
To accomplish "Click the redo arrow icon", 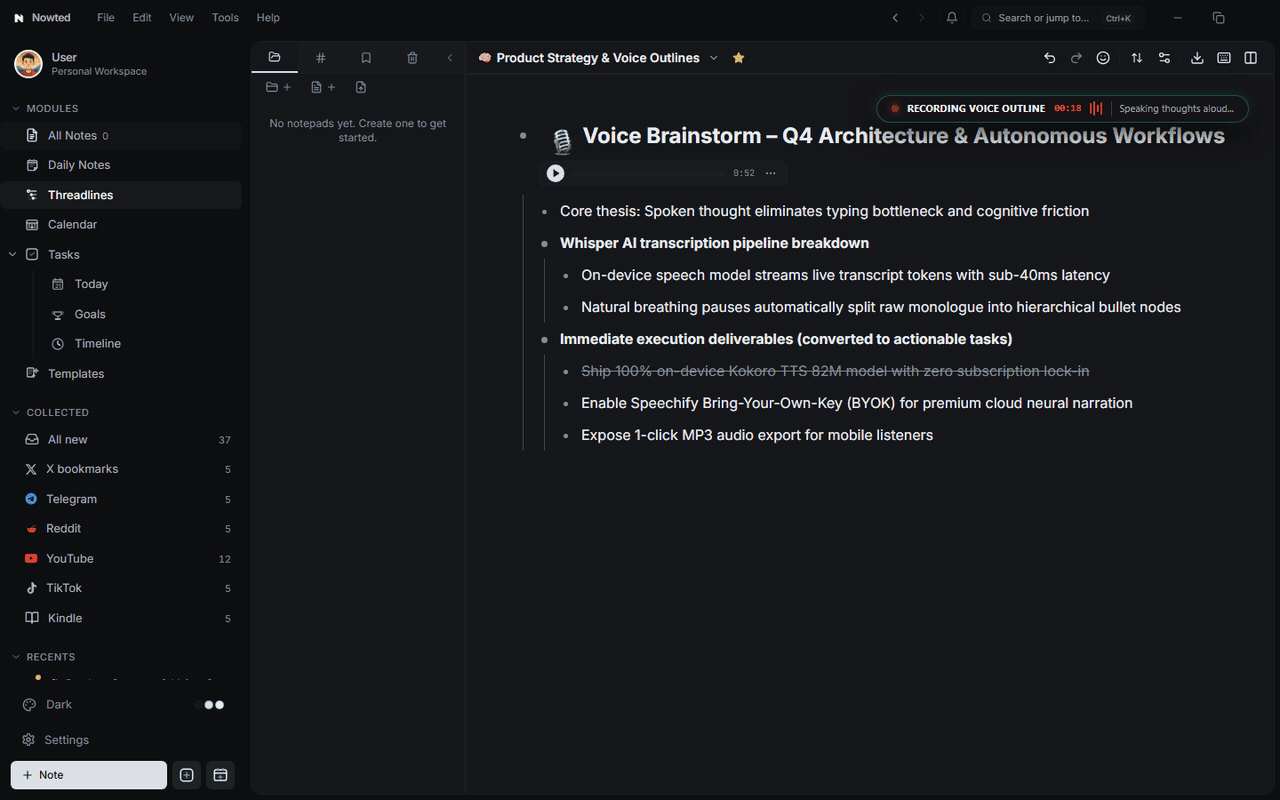I will 1076,58.
